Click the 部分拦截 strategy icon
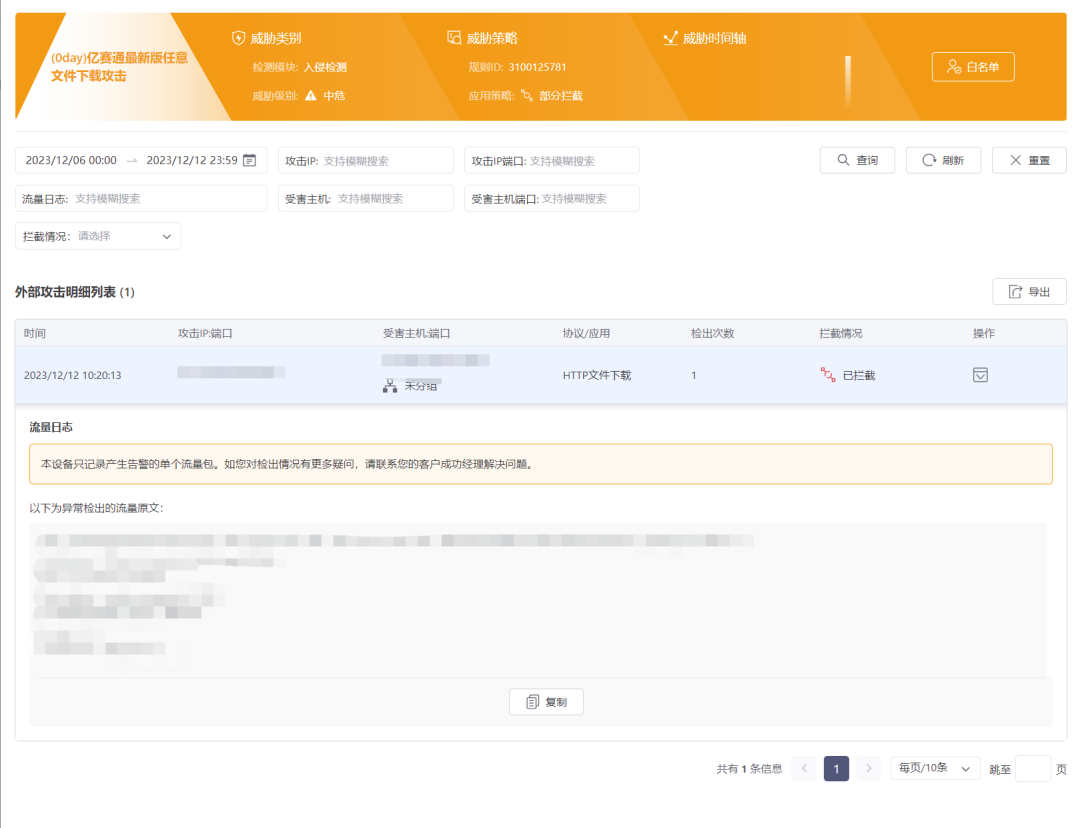1080x828 pixels. point(527,96)
